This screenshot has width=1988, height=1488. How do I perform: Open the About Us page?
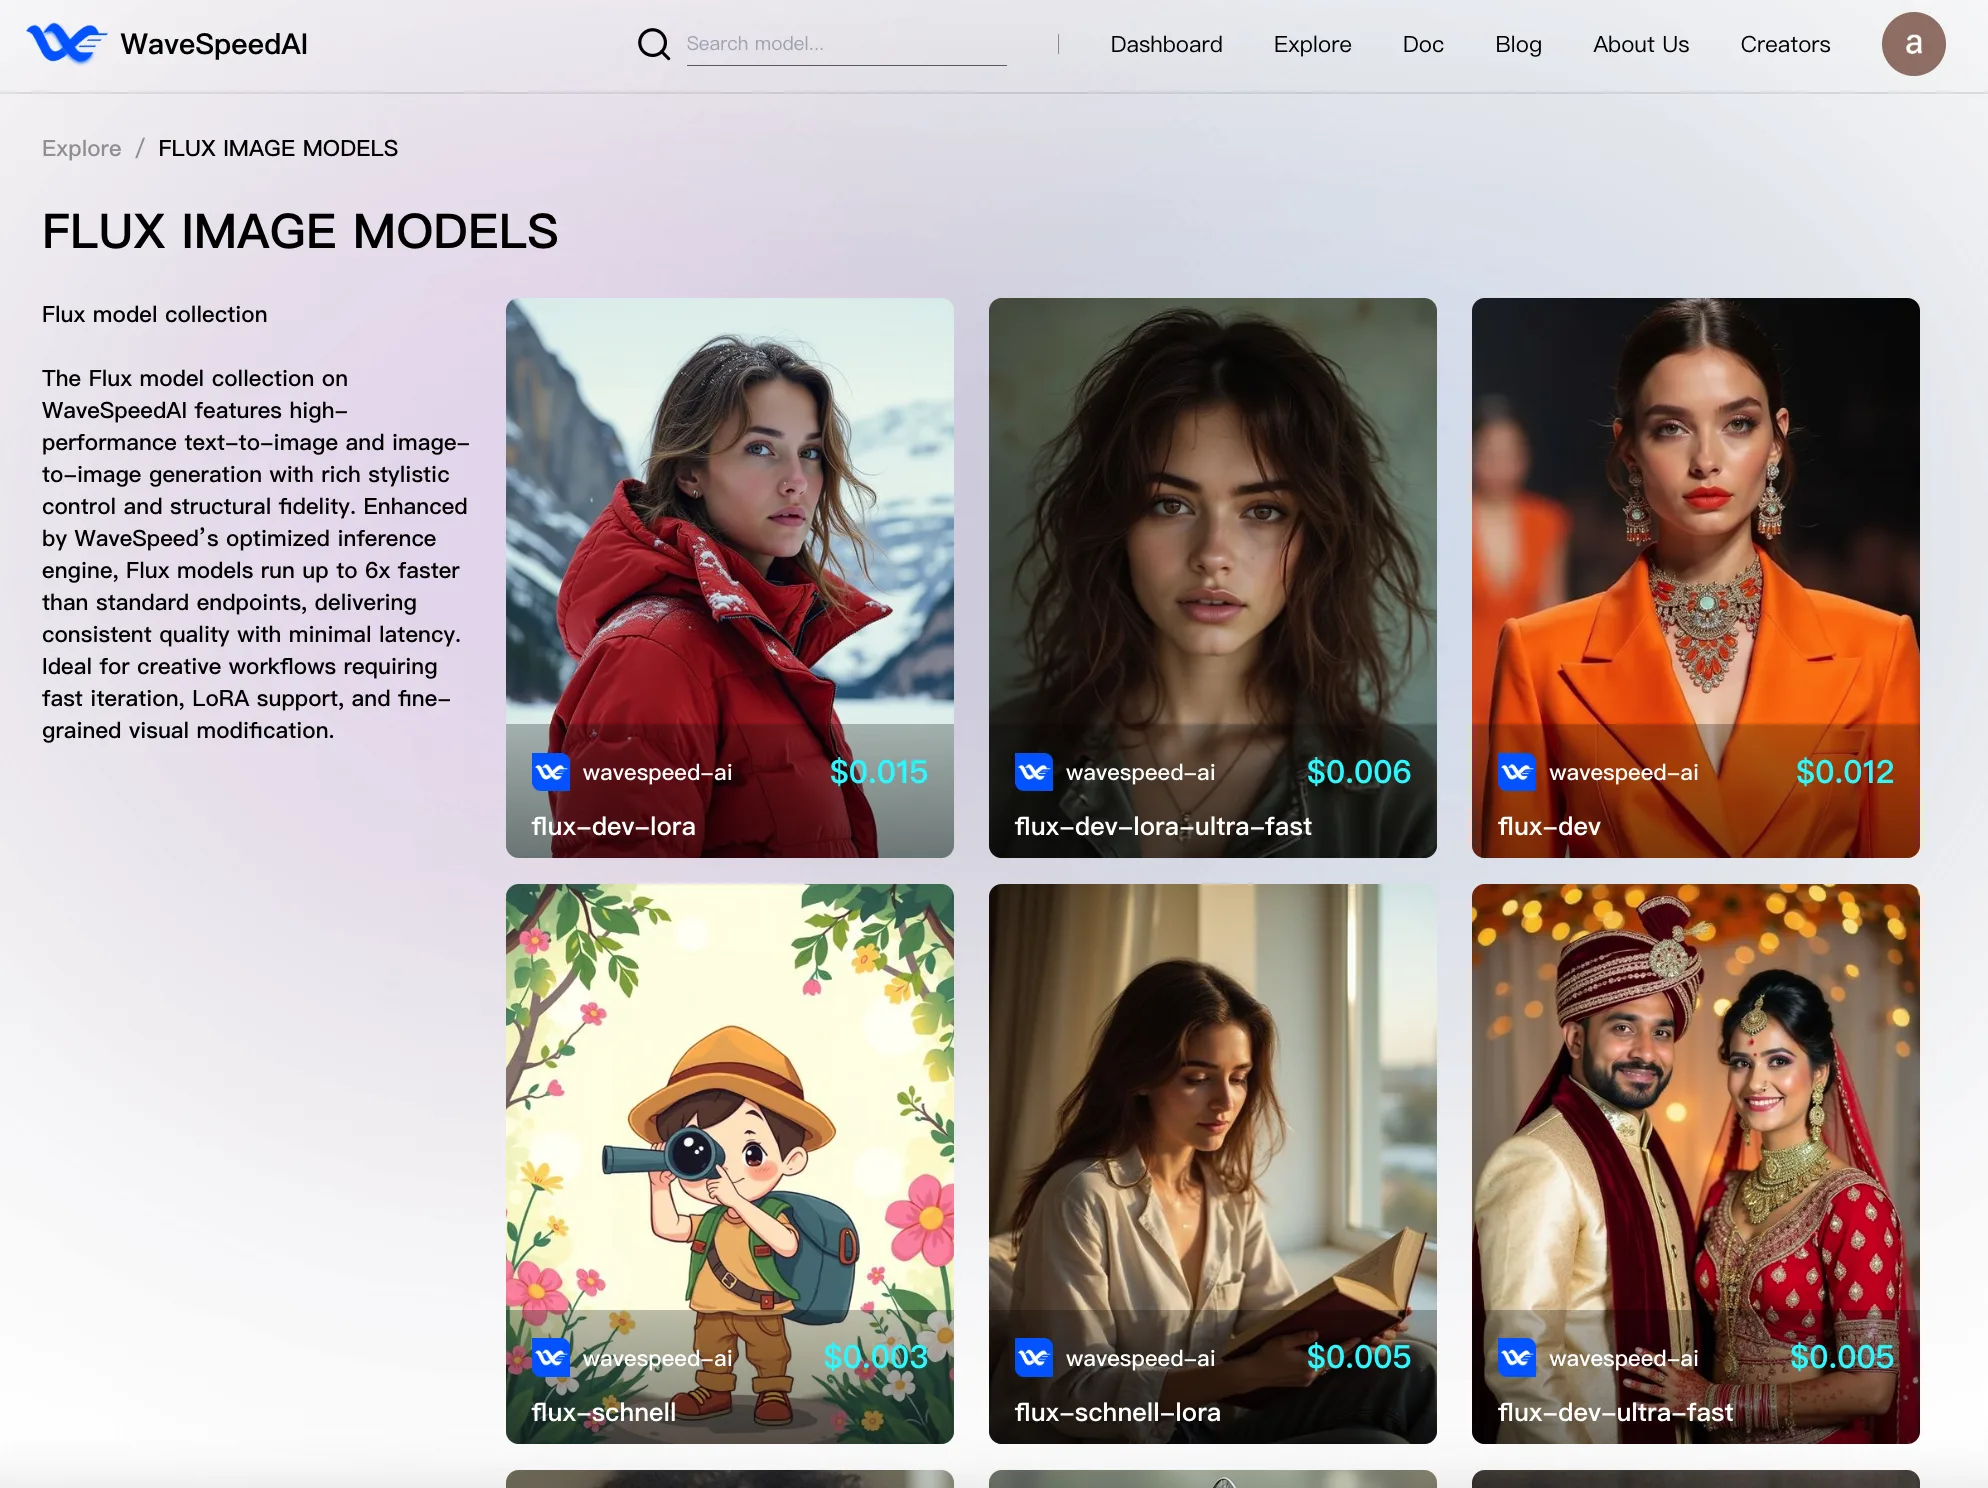pyautogui.click(x=1641, y=44)
